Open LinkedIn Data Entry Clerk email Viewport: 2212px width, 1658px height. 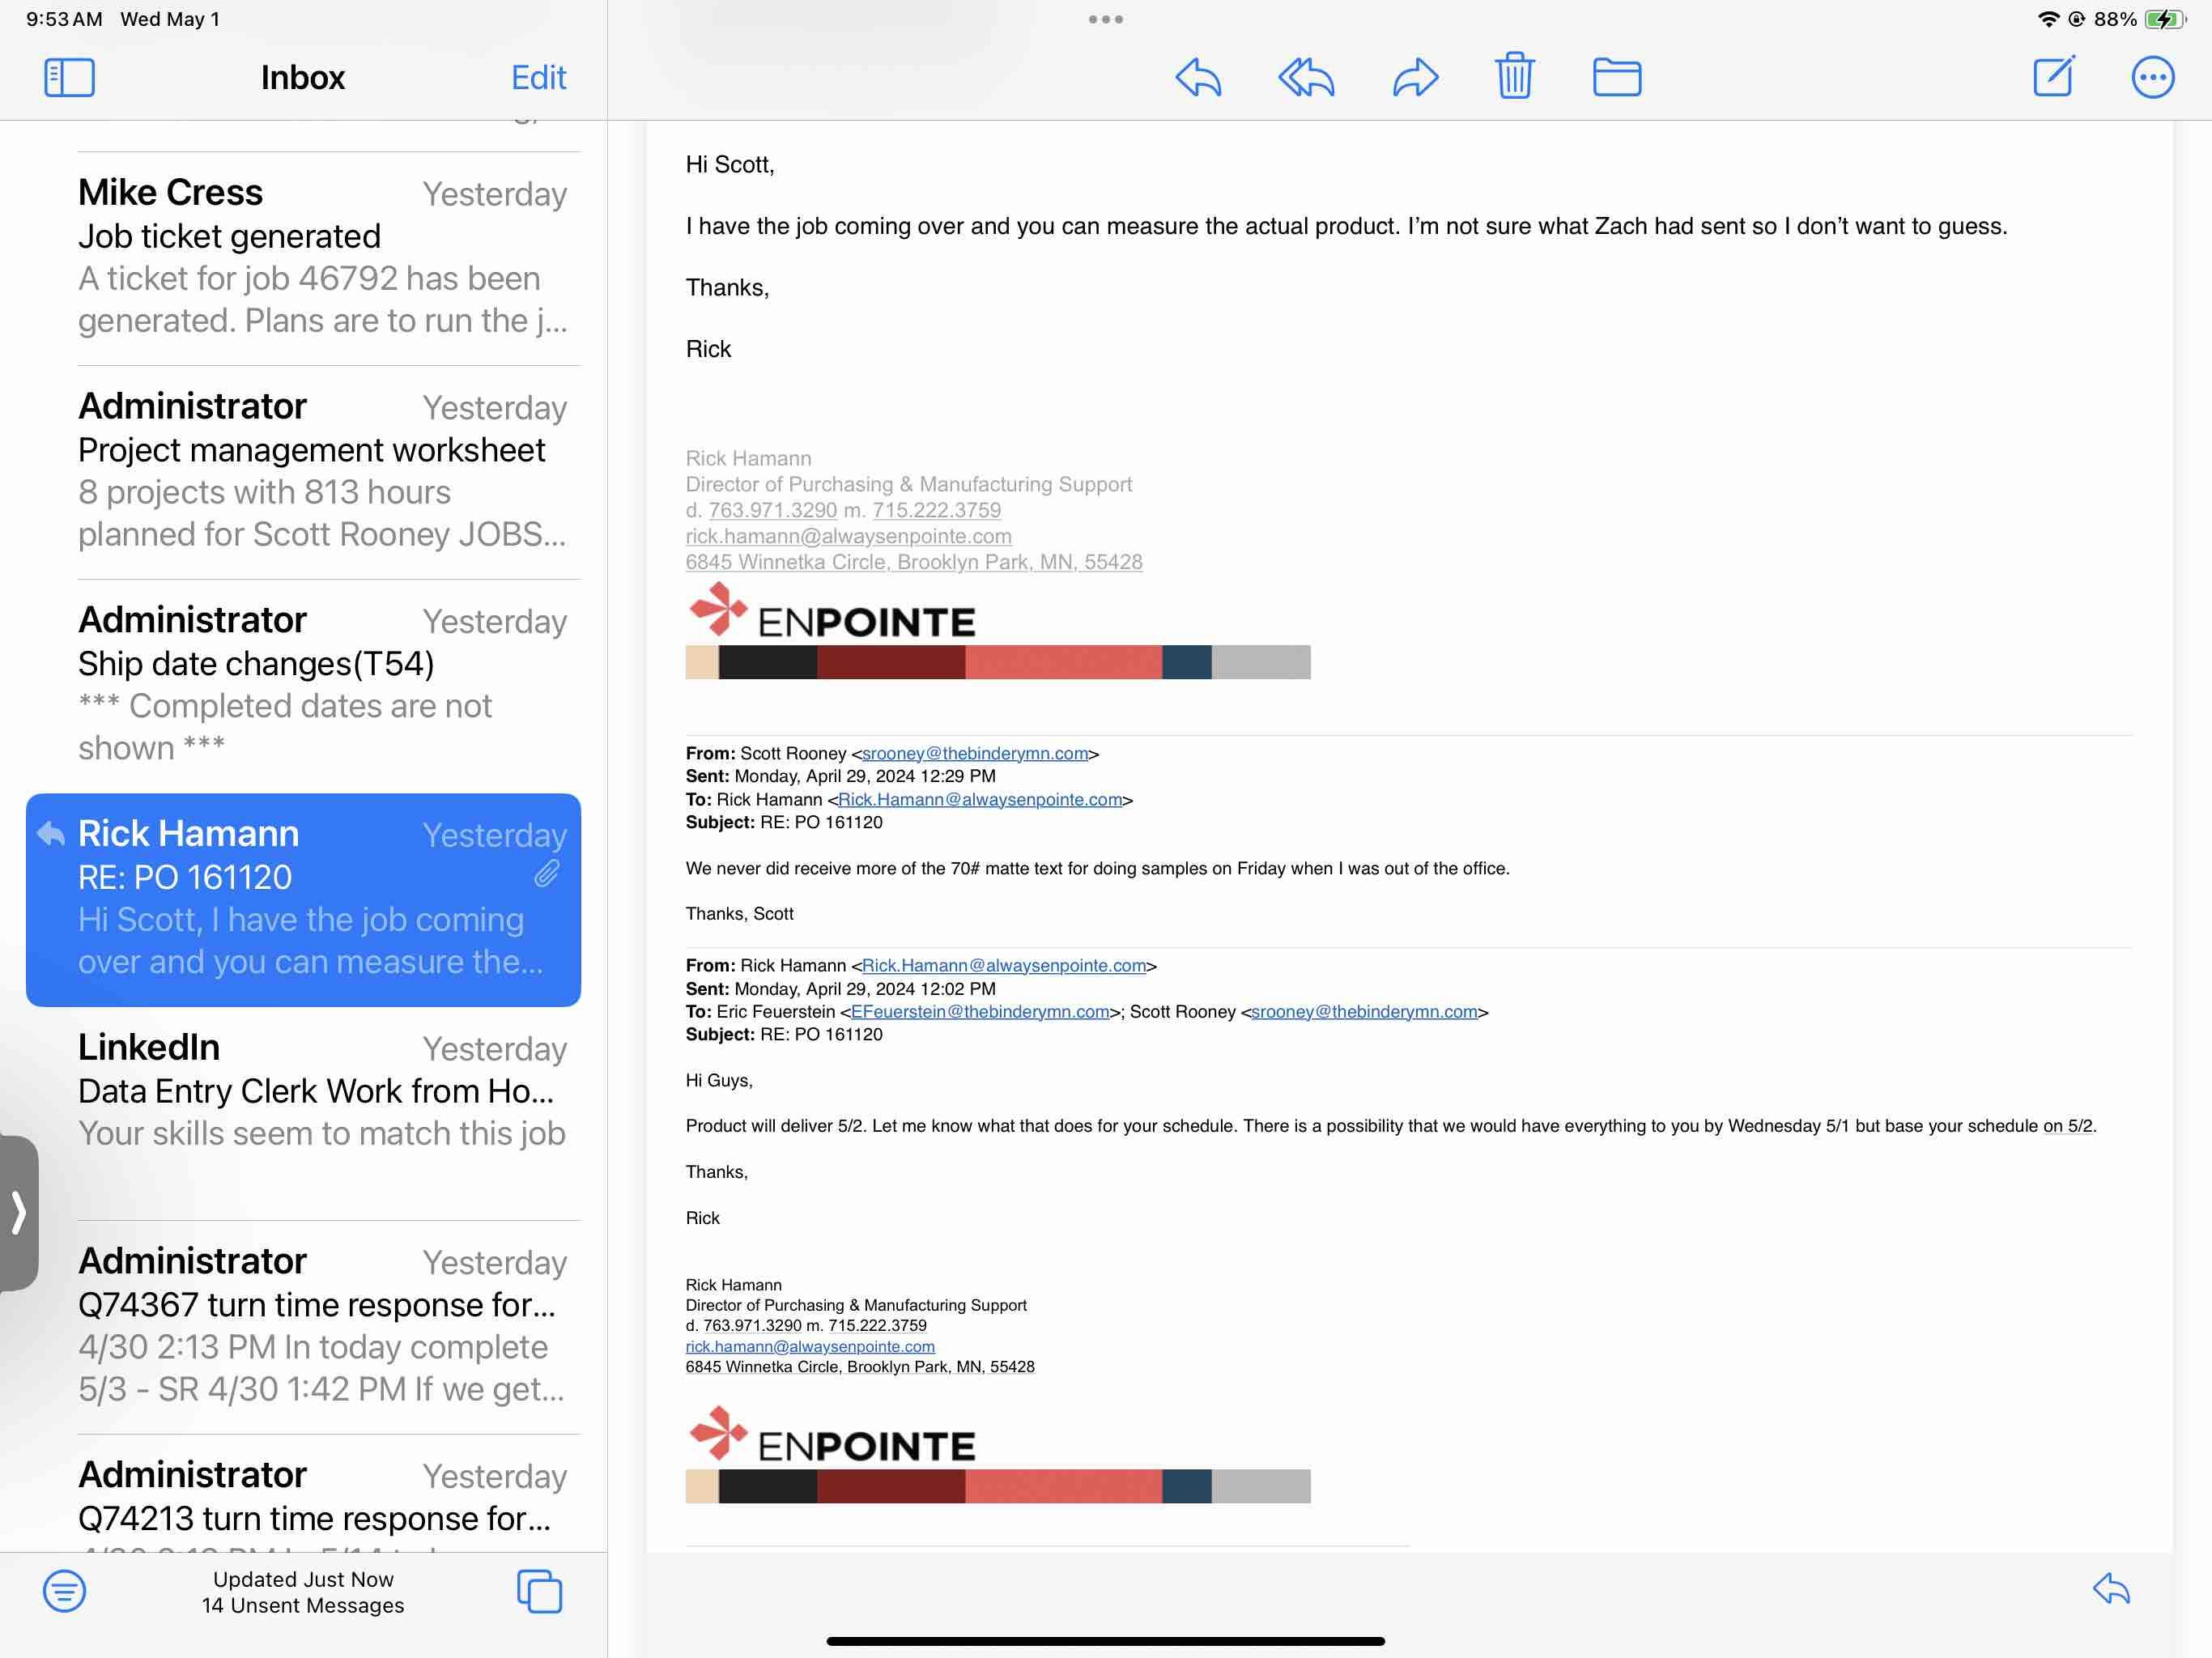click(x=322, y=1090)
